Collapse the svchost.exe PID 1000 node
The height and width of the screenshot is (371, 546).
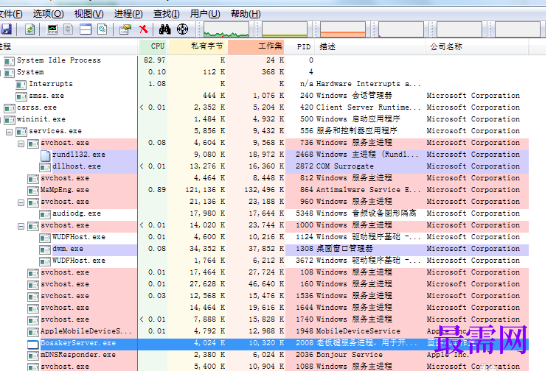pos(21,226)
